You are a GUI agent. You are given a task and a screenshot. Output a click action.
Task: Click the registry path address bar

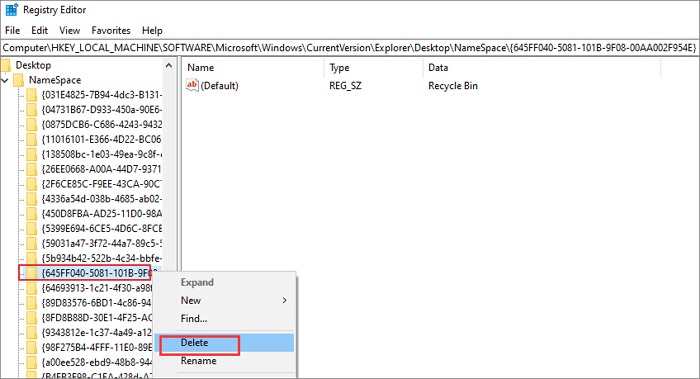tap(350, 48)
